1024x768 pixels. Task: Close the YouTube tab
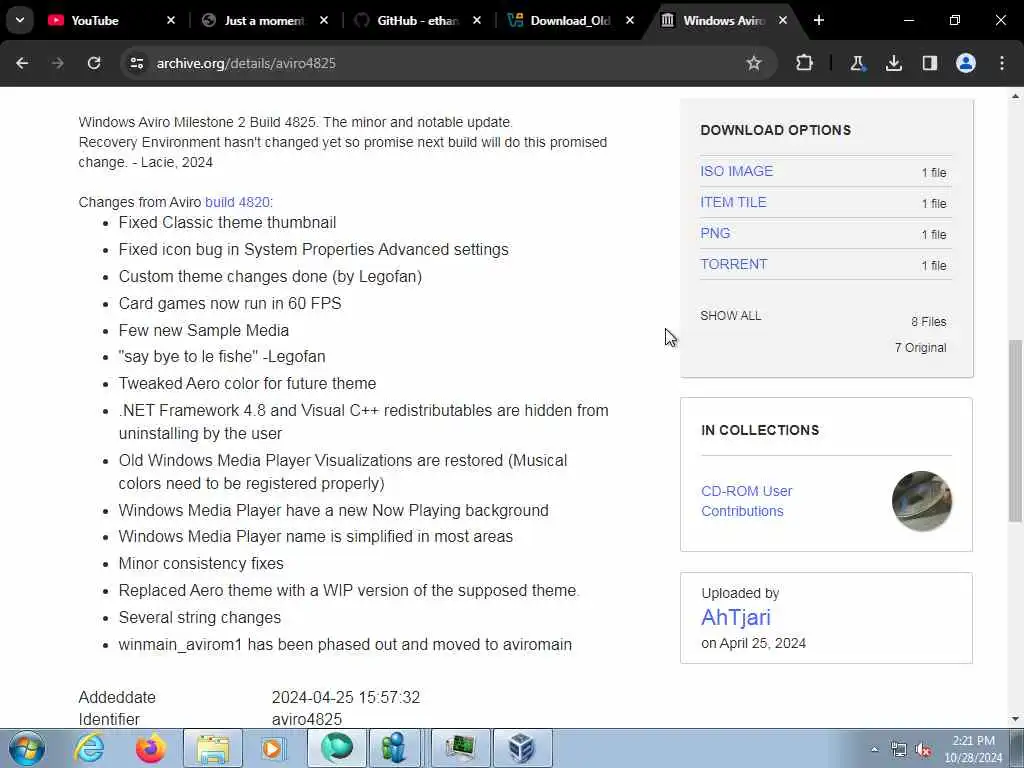(171, 20)
